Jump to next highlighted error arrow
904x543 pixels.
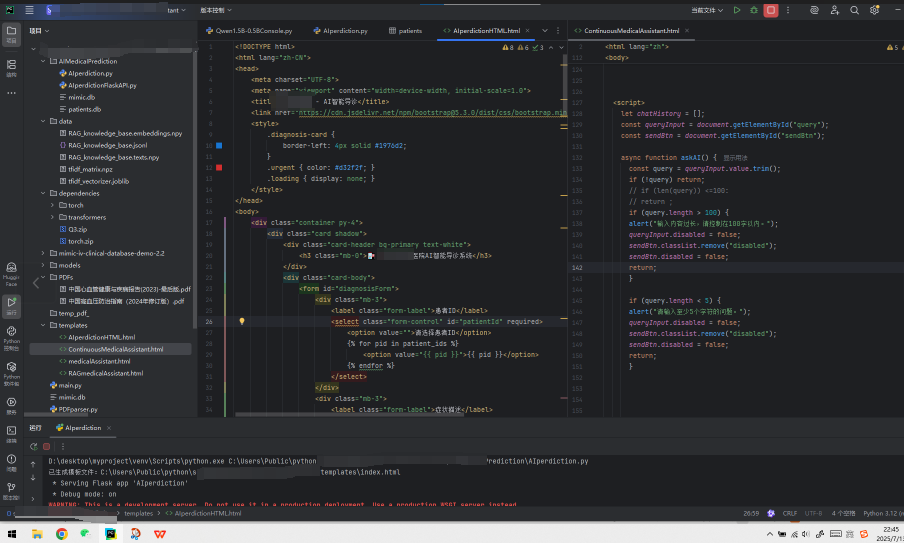(x=562, y=48)
